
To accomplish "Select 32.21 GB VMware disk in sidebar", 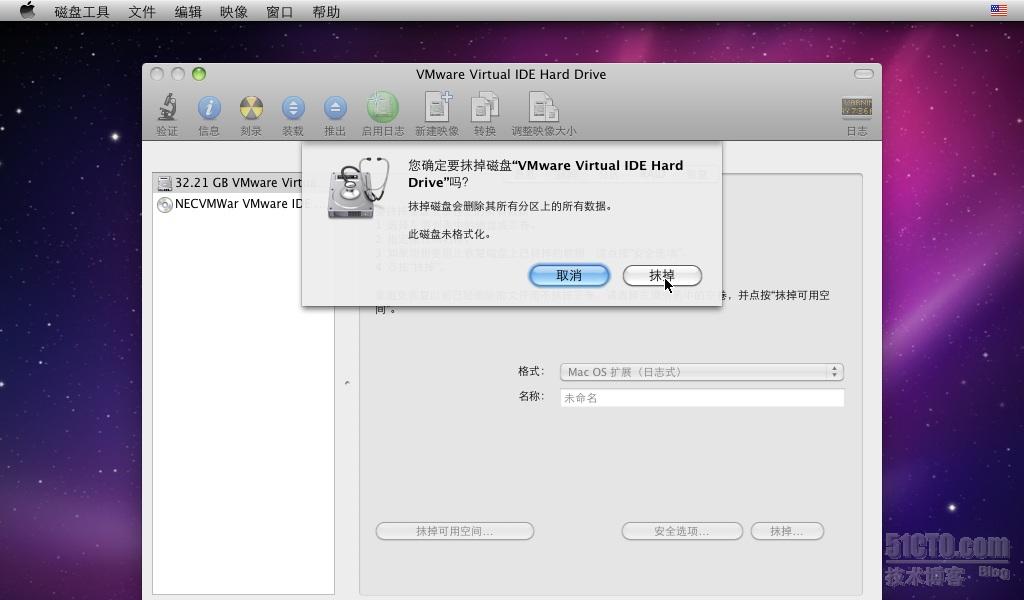I will click(x=243, y=183).
